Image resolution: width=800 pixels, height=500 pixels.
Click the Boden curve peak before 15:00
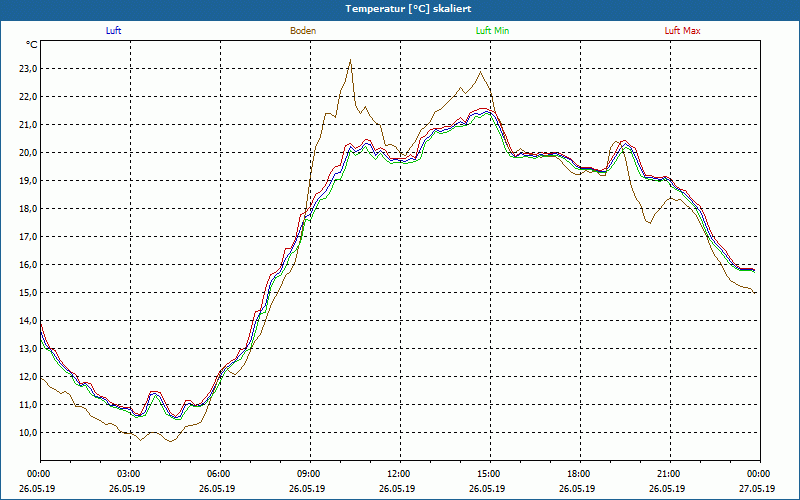[x=480, y=72]
